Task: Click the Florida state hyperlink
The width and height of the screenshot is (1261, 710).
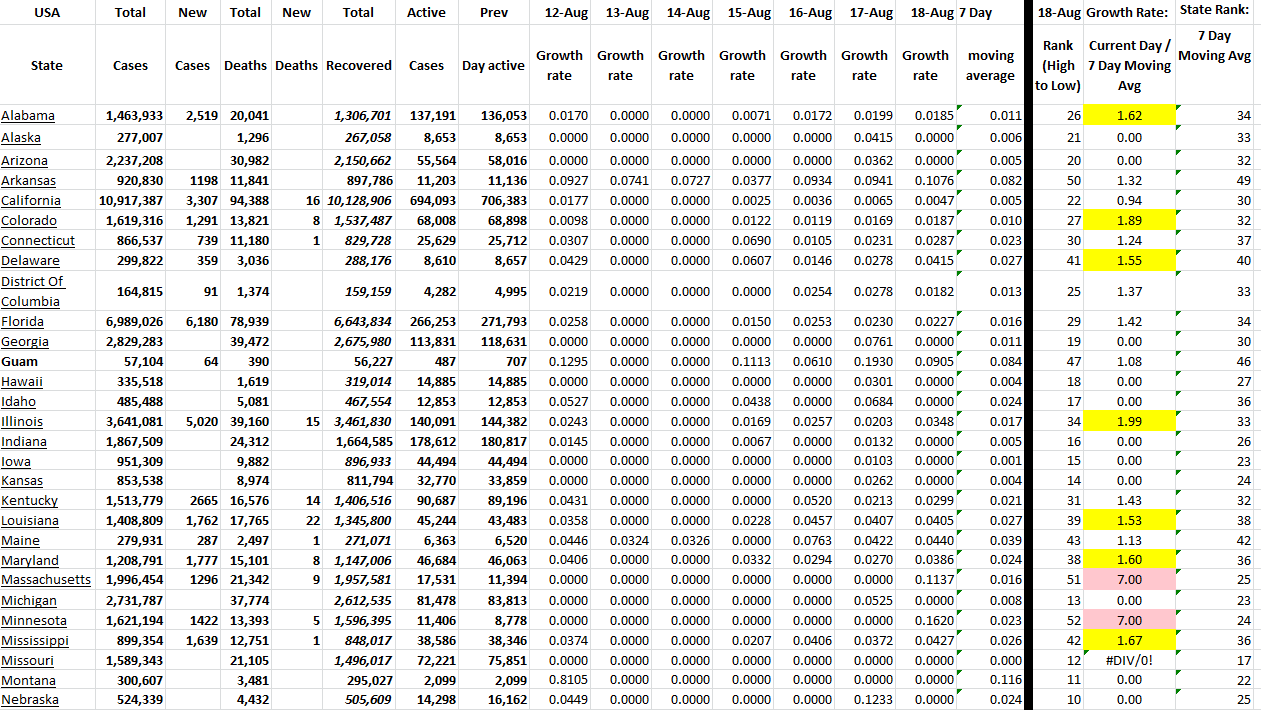Action: click(23, 322)
